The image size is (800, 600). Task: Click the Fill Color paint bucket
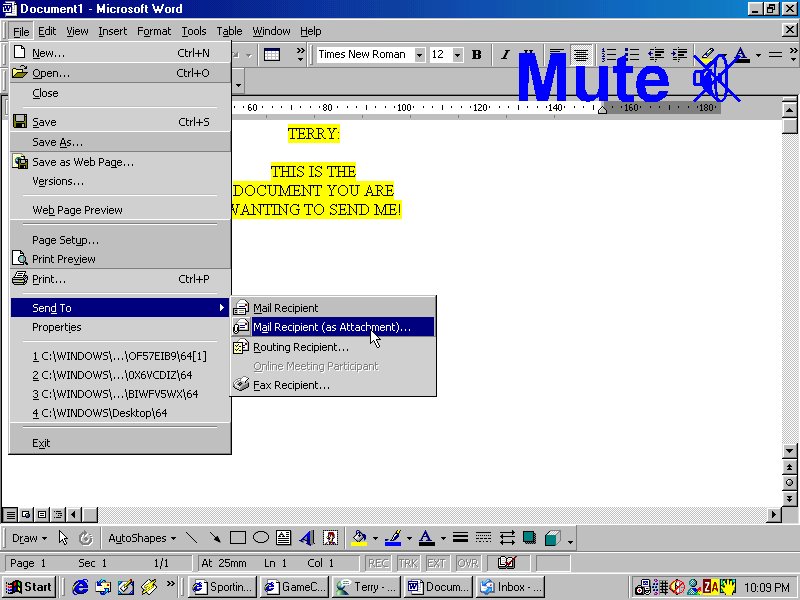point(359,538)
